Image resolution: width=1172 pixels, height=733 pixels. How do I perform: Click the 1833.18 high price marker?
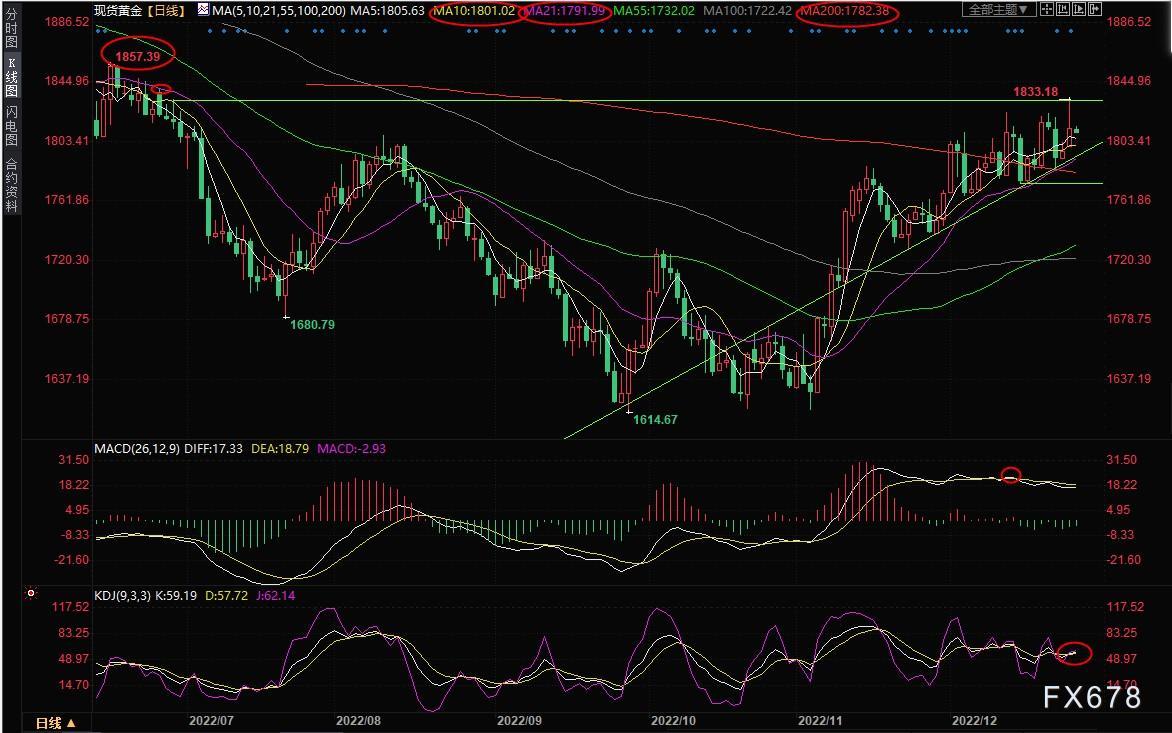[1036, 92]
